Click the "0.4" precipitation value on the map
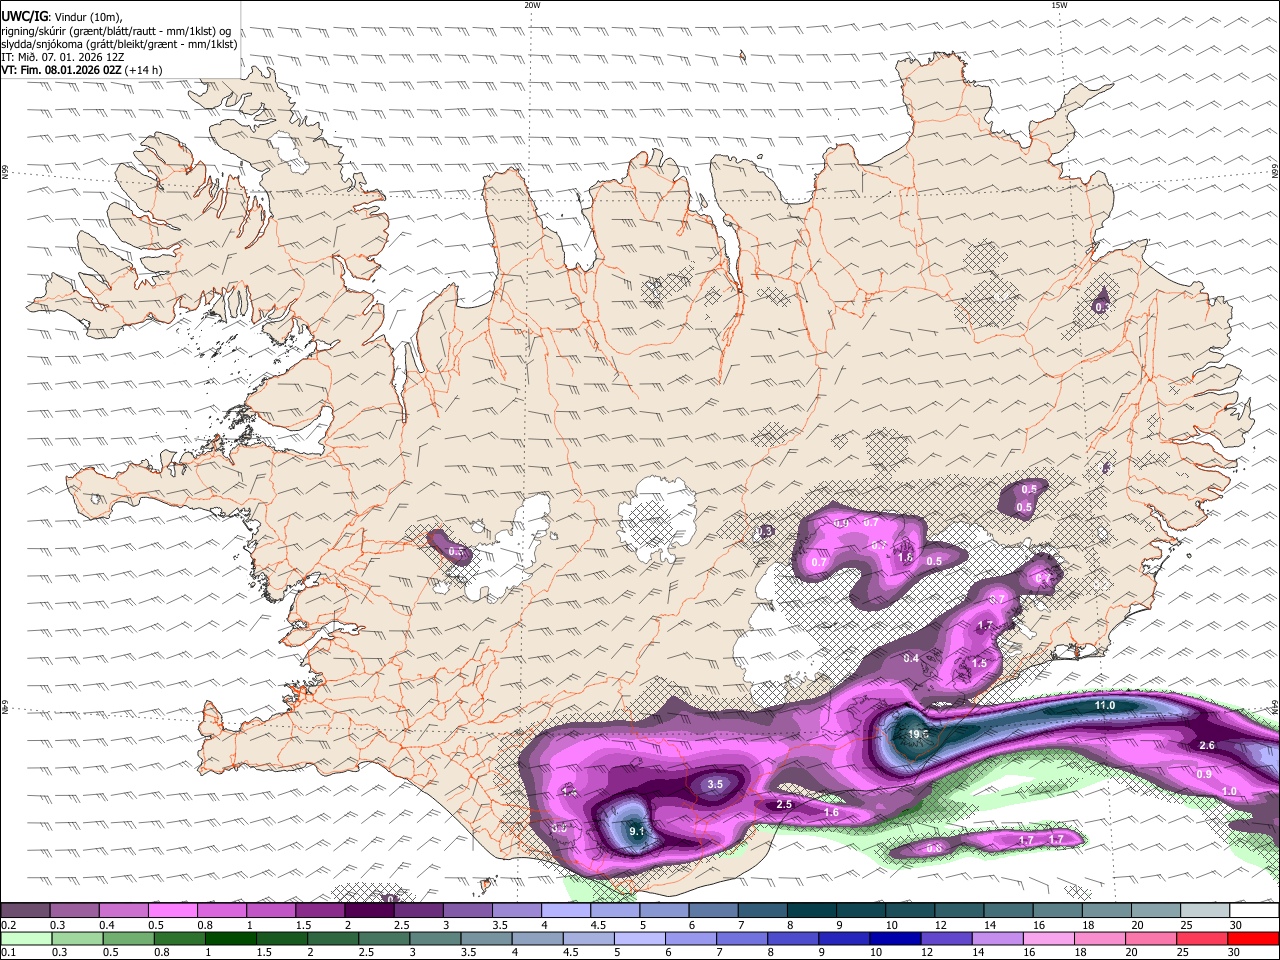The image size is (1280, 960). pos(911,659)
